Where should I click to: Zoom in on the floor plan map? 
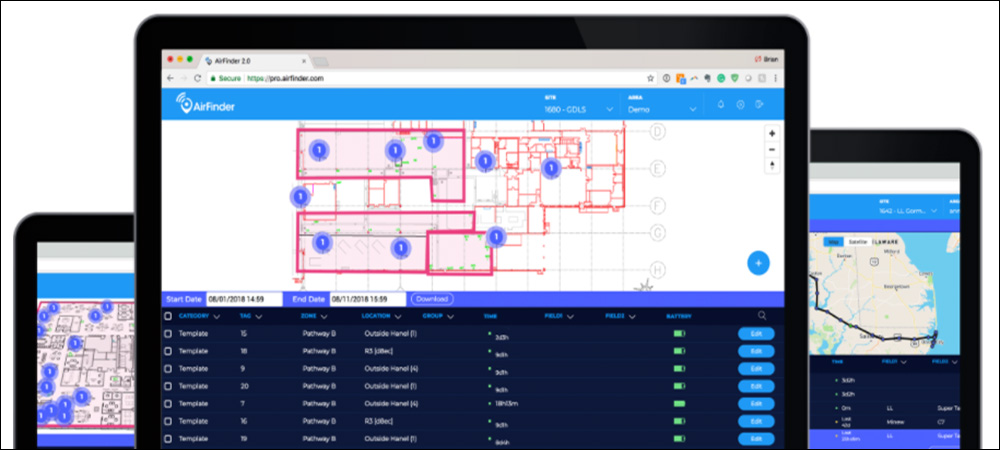point(772,133)
